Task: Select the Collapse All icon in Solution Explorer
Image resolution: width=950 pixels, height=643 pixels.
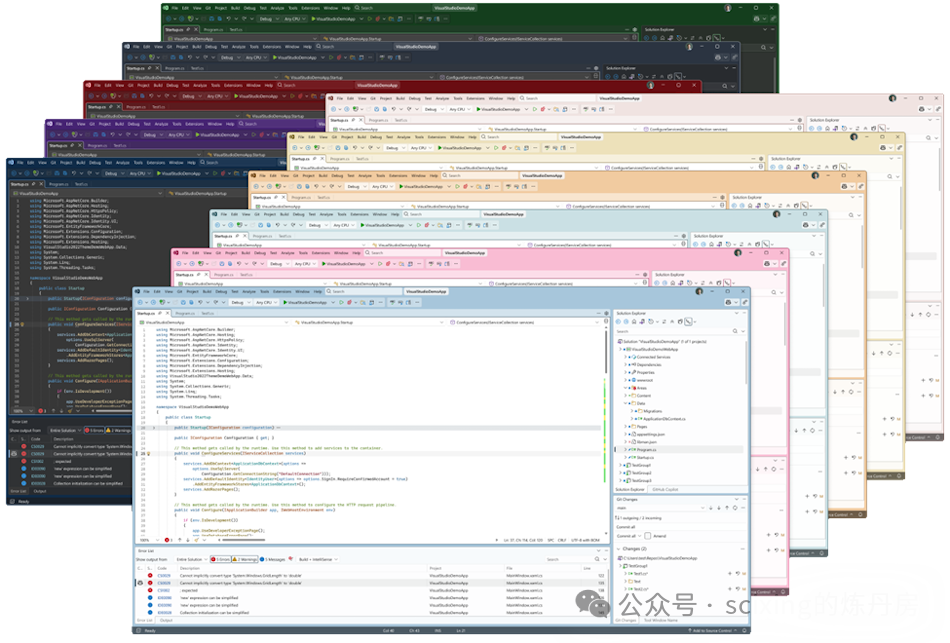Action: coord(672,322)
